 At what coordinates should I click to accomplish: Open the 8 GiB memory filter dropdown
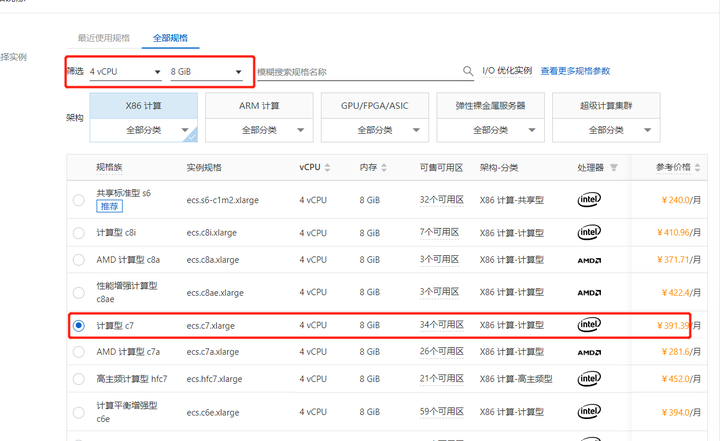[206, 72]
